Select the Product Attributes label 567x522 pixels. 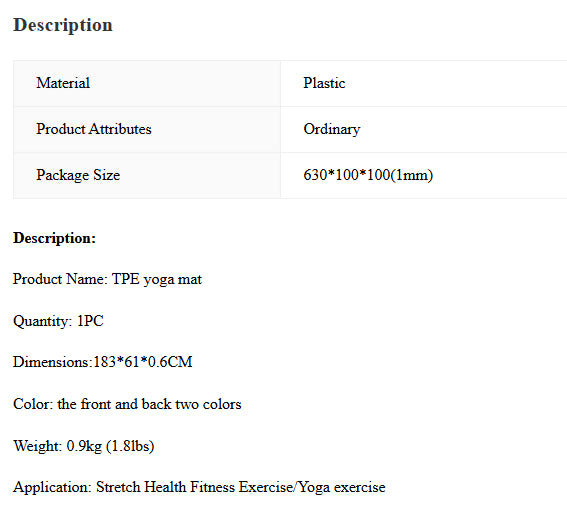point(94,129)
